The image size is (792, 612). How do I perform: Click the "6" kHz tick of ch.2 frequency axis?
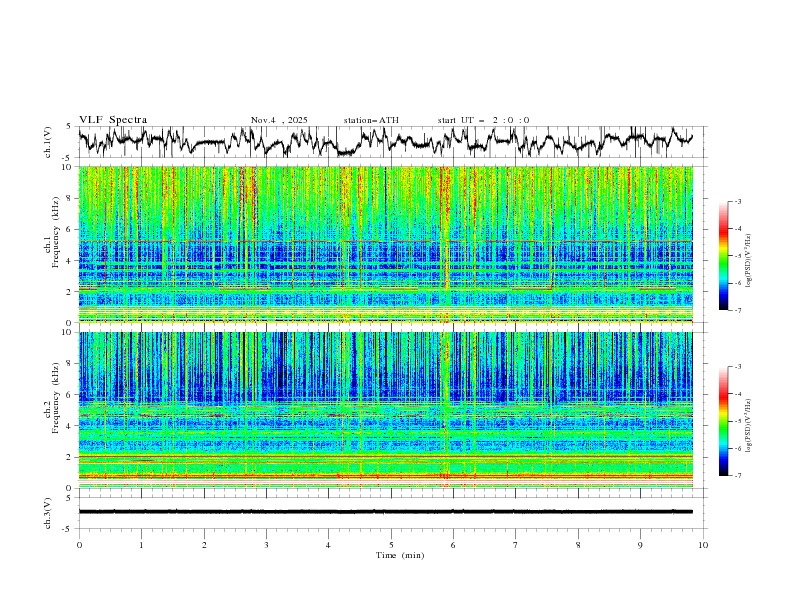tap(71, 395)
